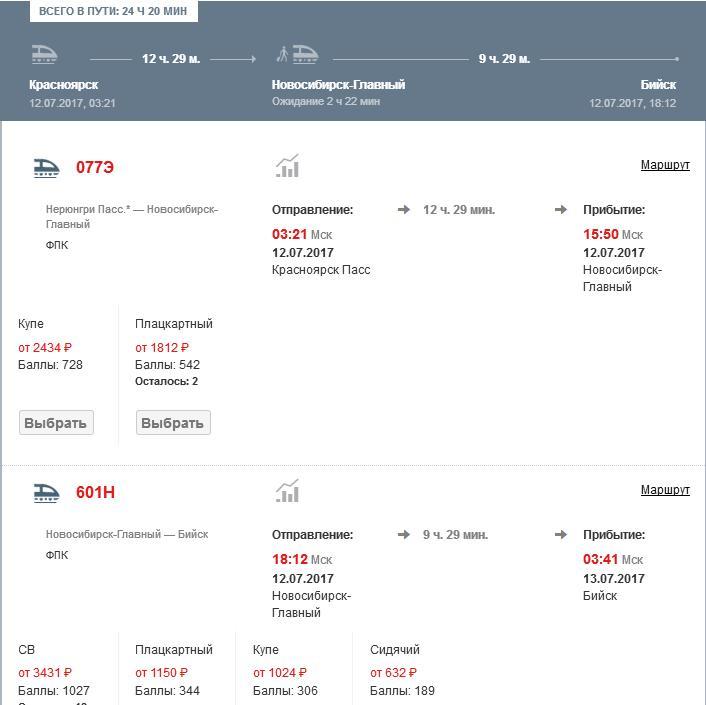
Task: Select the Плацкартный price от 1150 ₽
Action: (x=162, y=673)
